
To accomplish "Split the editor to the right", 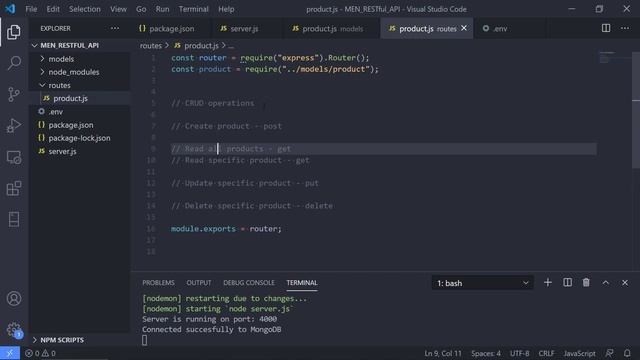I will (606, 28).
